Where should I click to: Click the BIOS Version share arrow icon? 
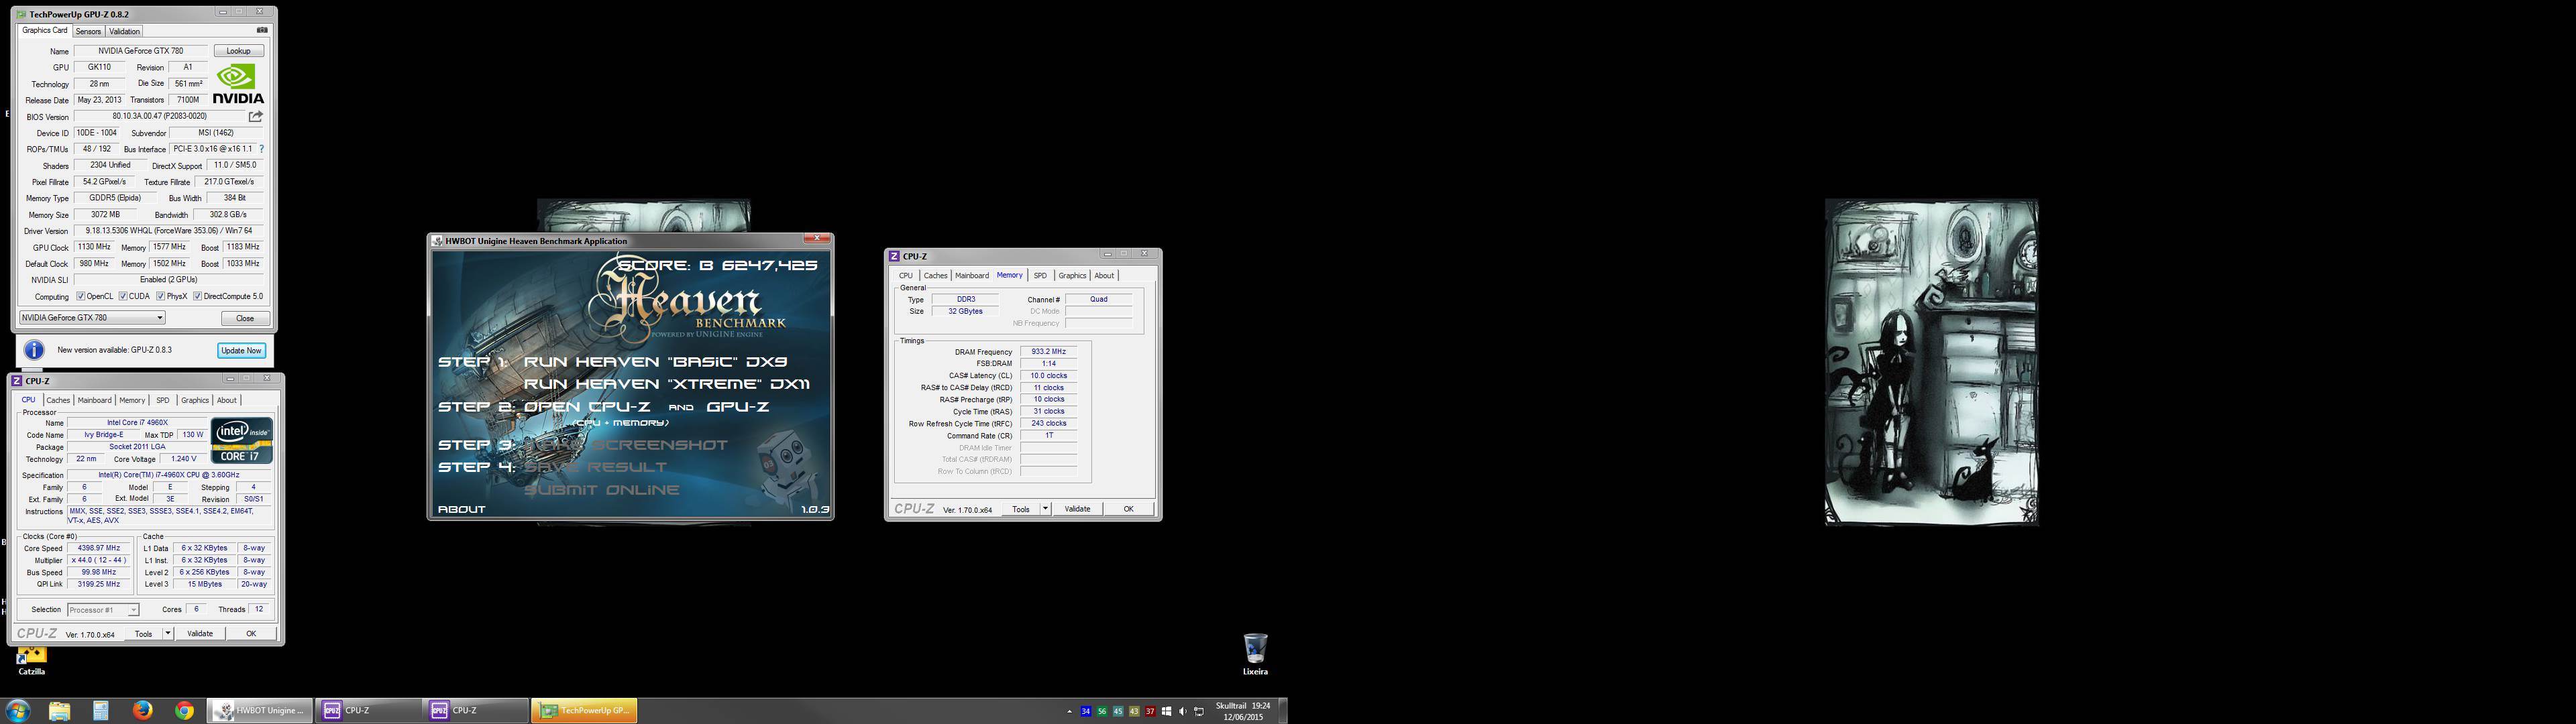pos(256,117)
